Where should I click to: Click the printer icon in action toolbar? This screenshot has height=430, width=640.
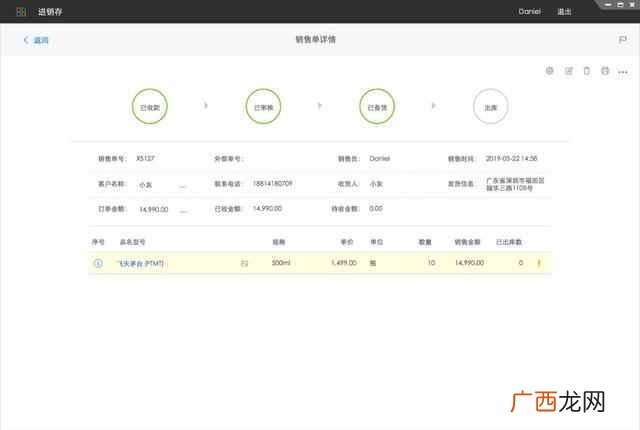click(x=605, y=71)
